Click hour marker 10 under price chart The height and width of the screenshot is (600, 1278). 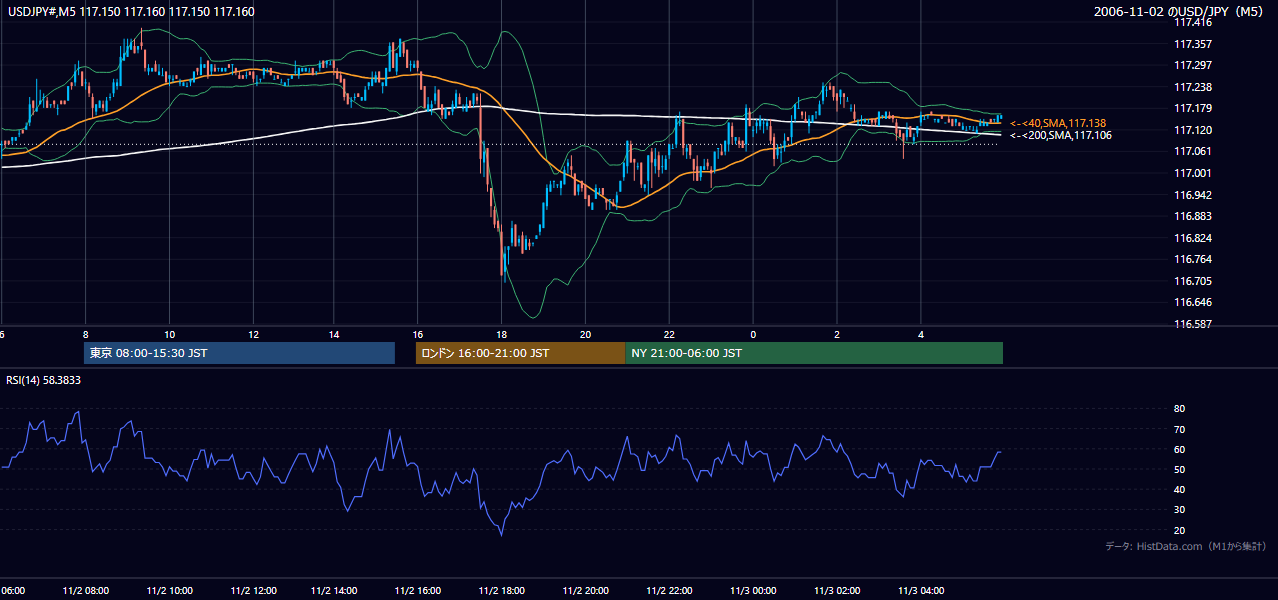170,335
